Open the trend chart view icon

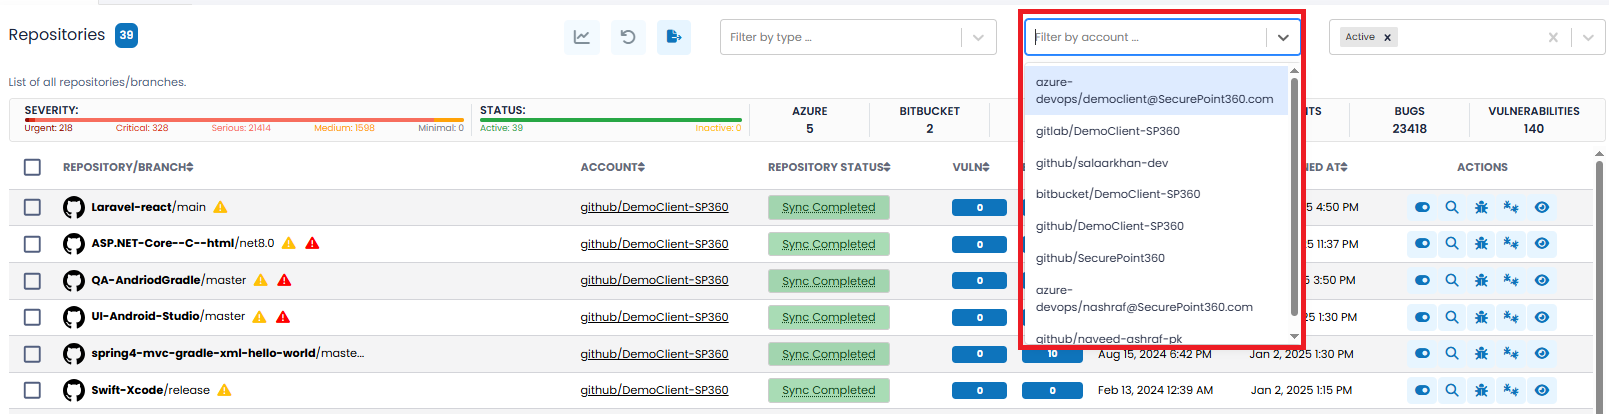coord(581,37)
